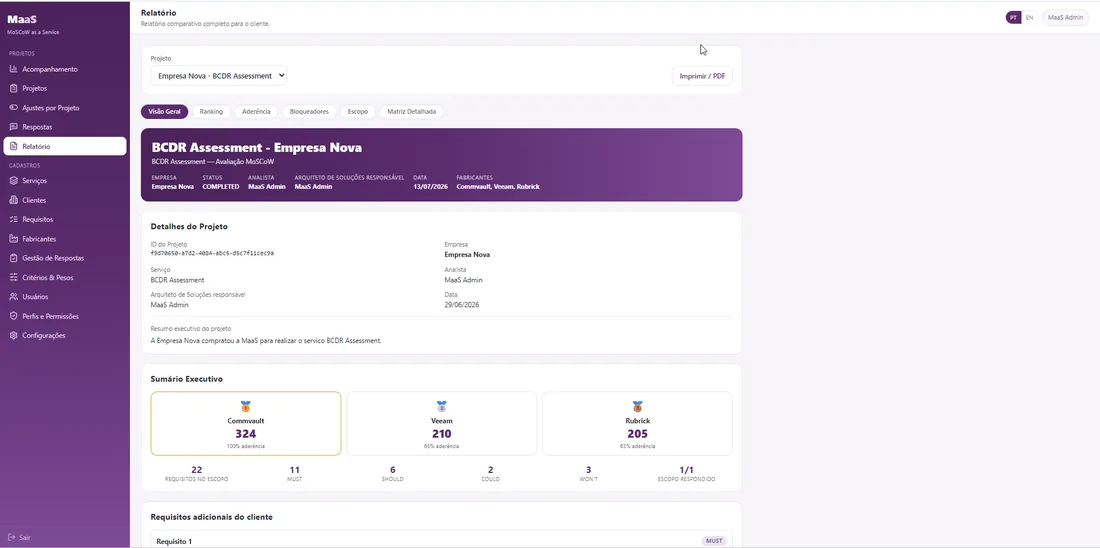Click the 13/07/2026 date in banner
Viewport: 1100px width, 548px height.
click(x=429, y=187)
